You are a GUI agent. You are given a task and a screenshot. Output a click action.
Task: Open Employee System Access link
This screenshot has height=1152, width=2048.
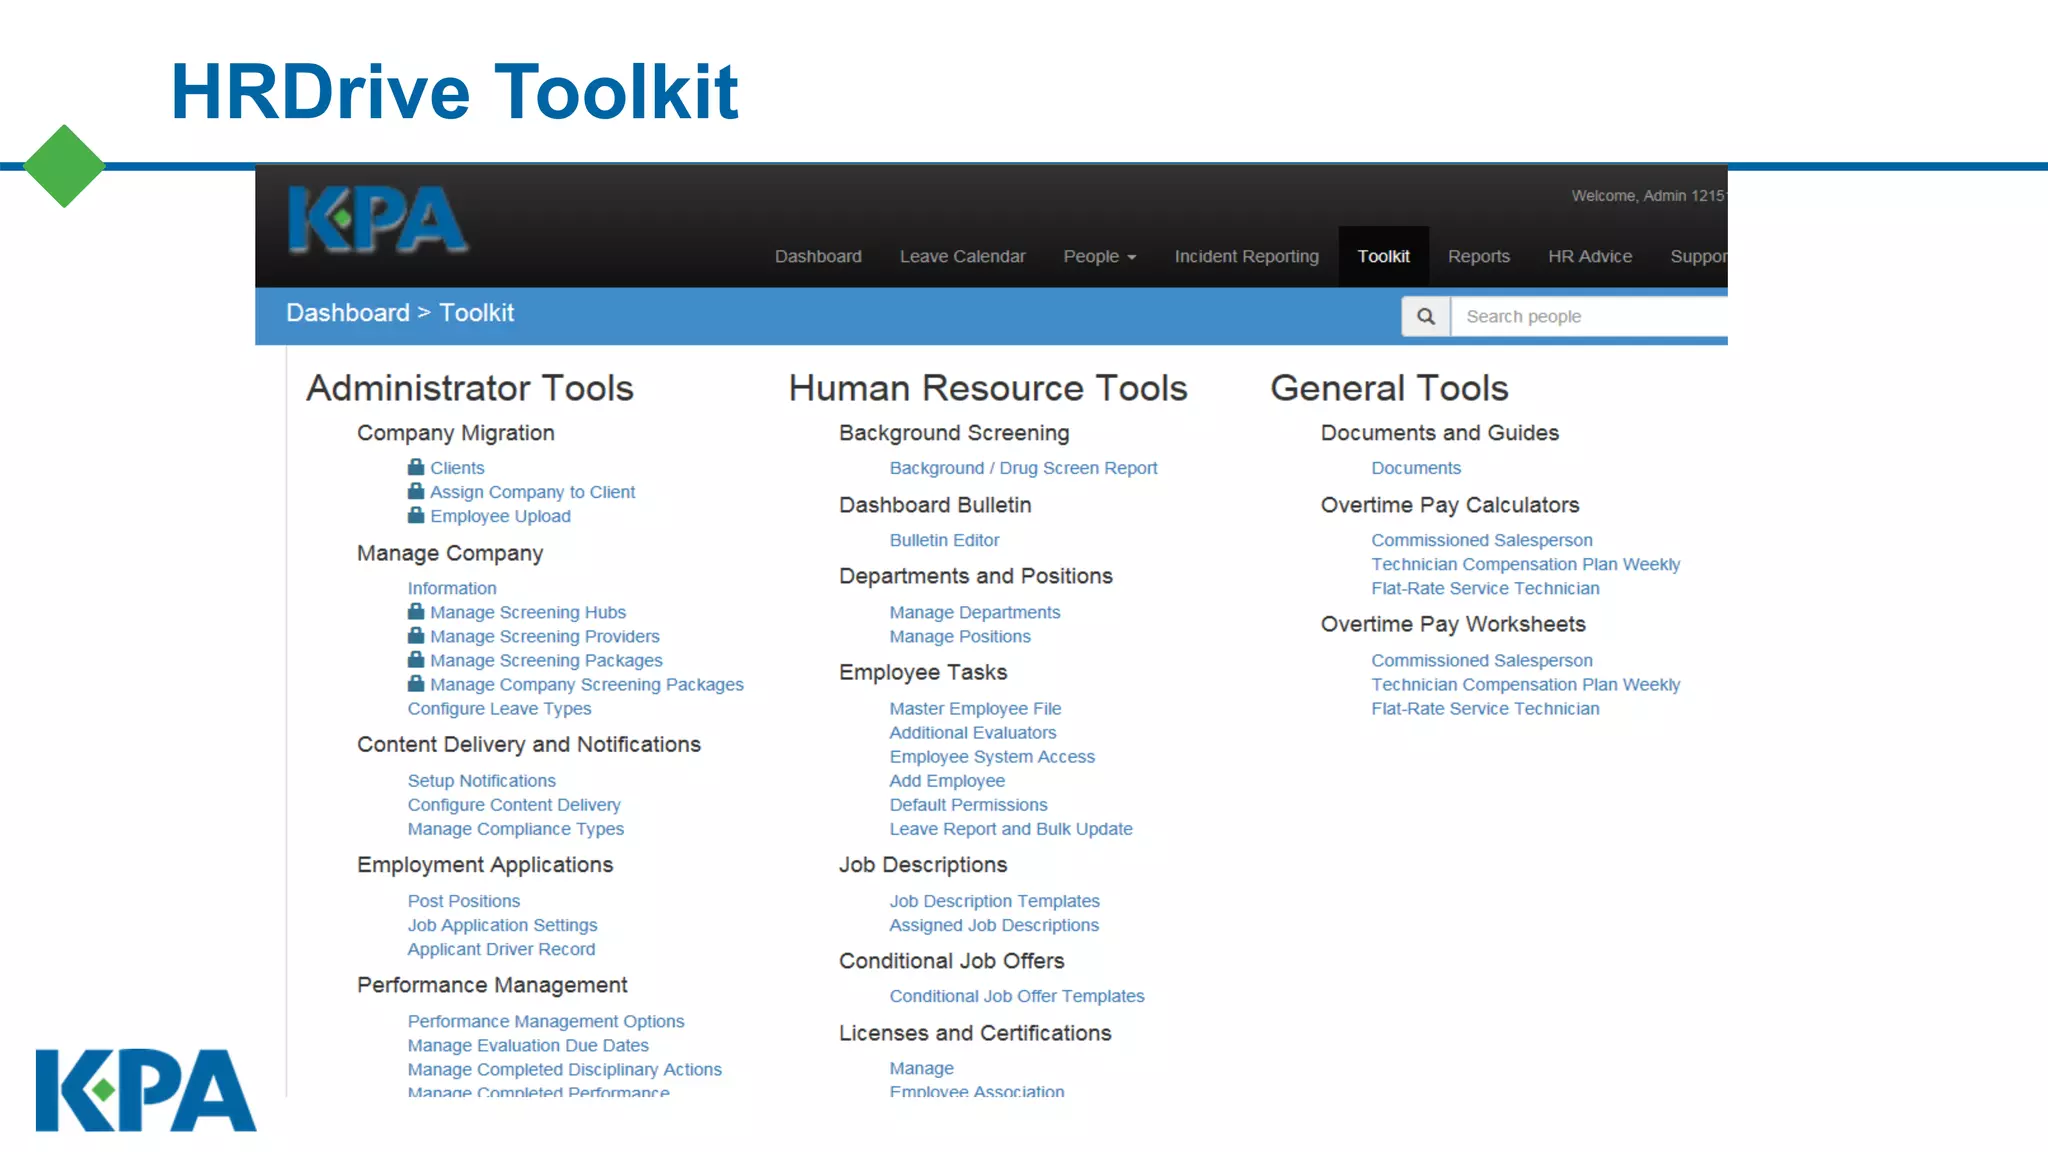coord(992,756)
